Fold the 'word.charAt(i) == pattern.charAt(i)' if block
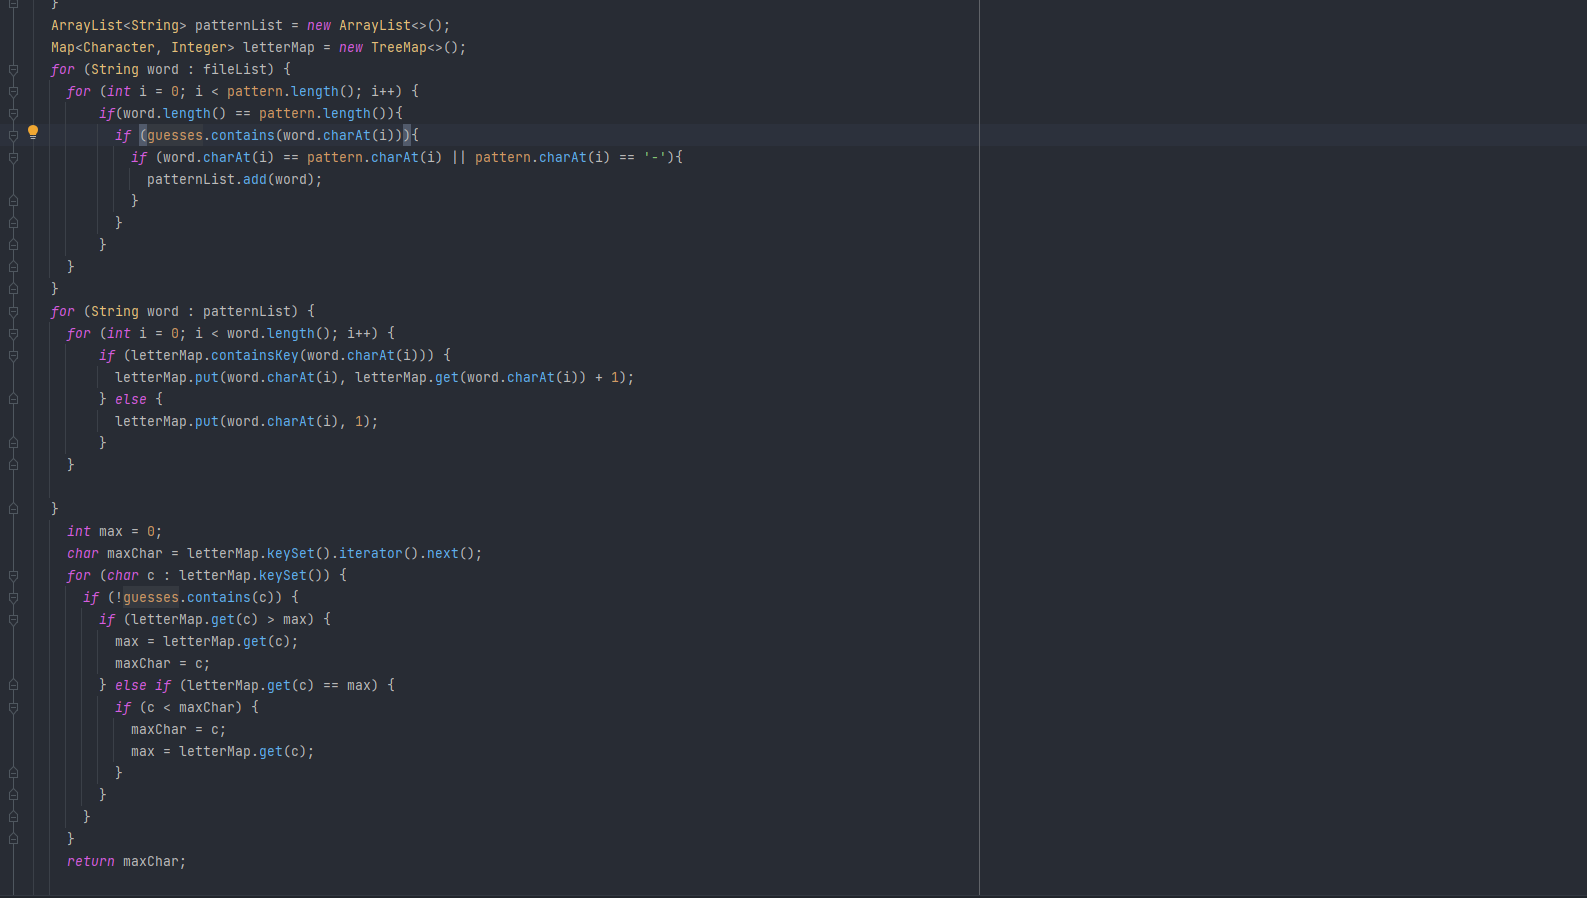The height and width of the screenshot is (898, 1587). (x=13, y=158)
